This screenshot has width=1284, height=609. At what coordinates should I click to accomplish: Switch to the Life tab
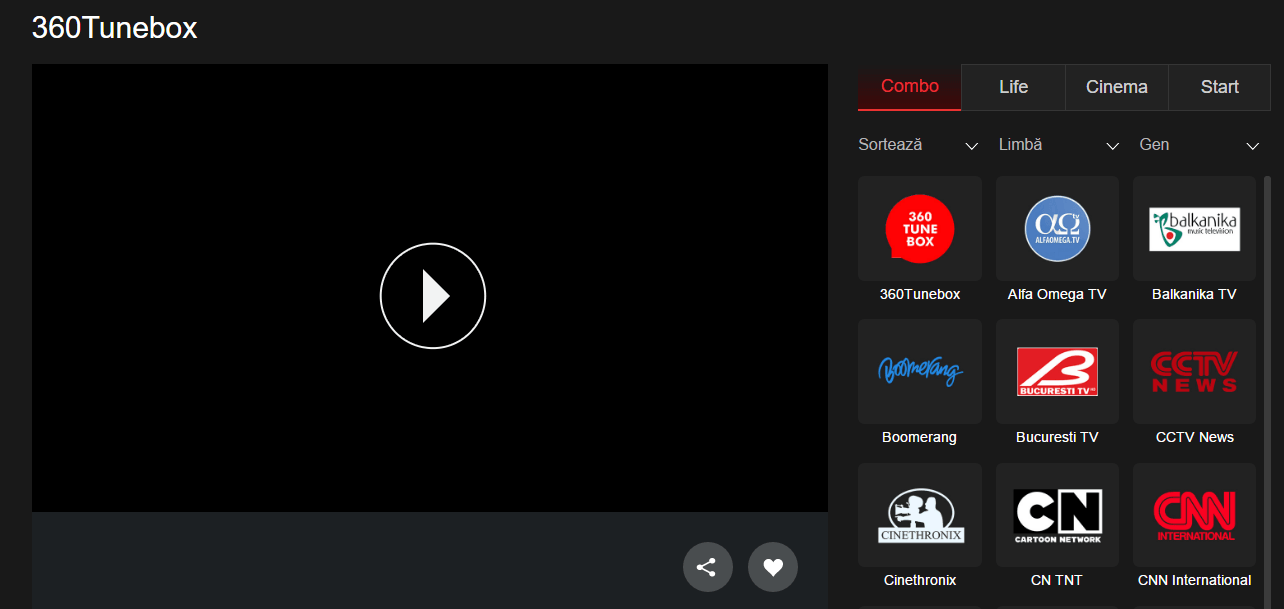[x=1013, y=87]
